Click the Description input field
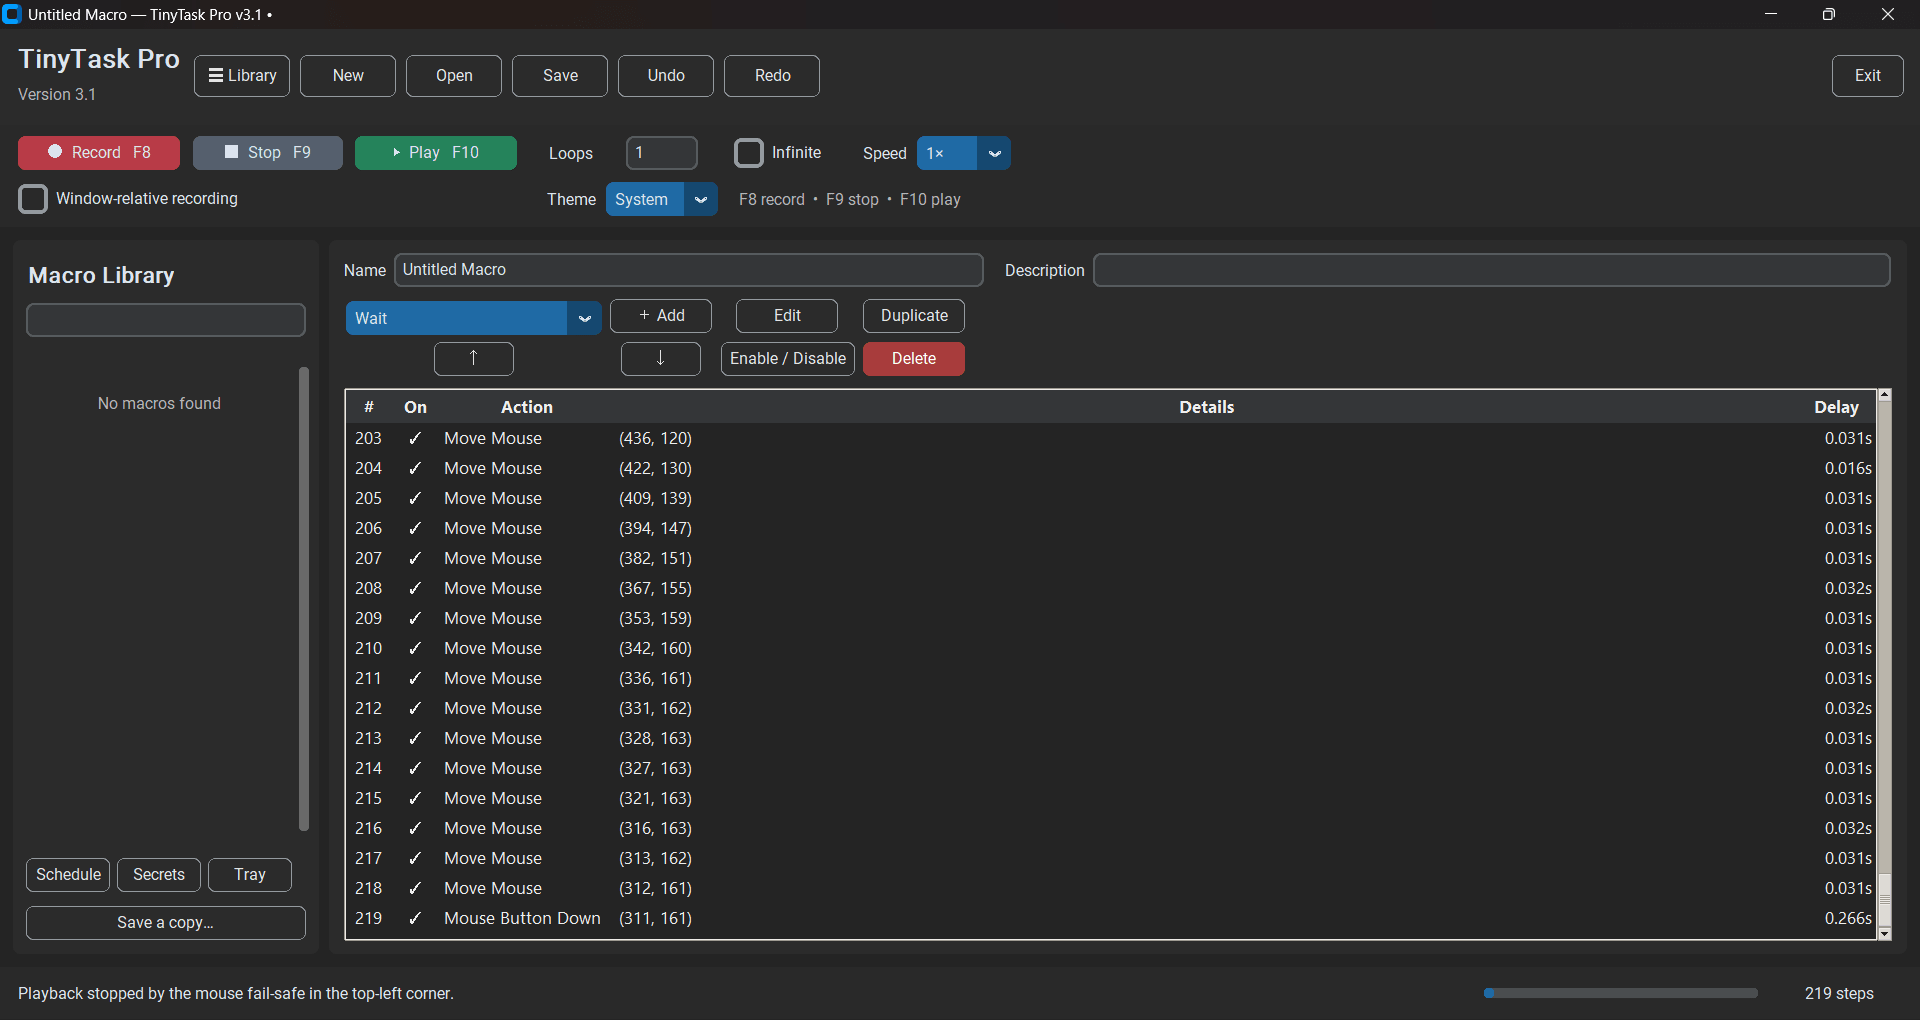This screenshot has height=1020, width=1920. tap(1492, 270)
